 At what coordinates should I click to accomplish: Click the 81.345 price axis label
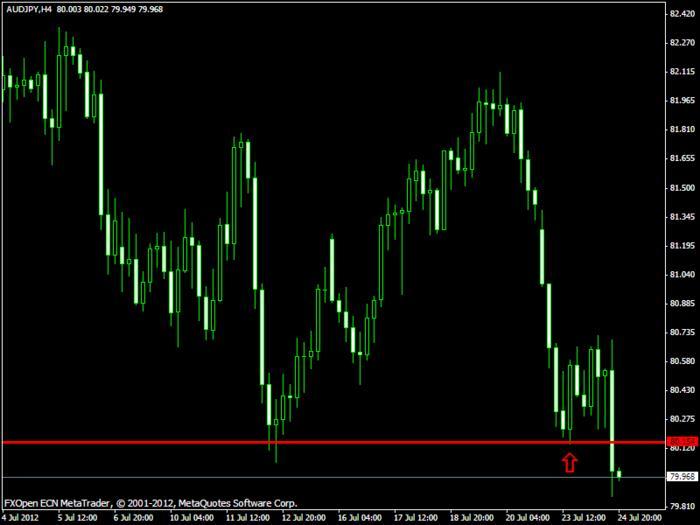(683, 217)
